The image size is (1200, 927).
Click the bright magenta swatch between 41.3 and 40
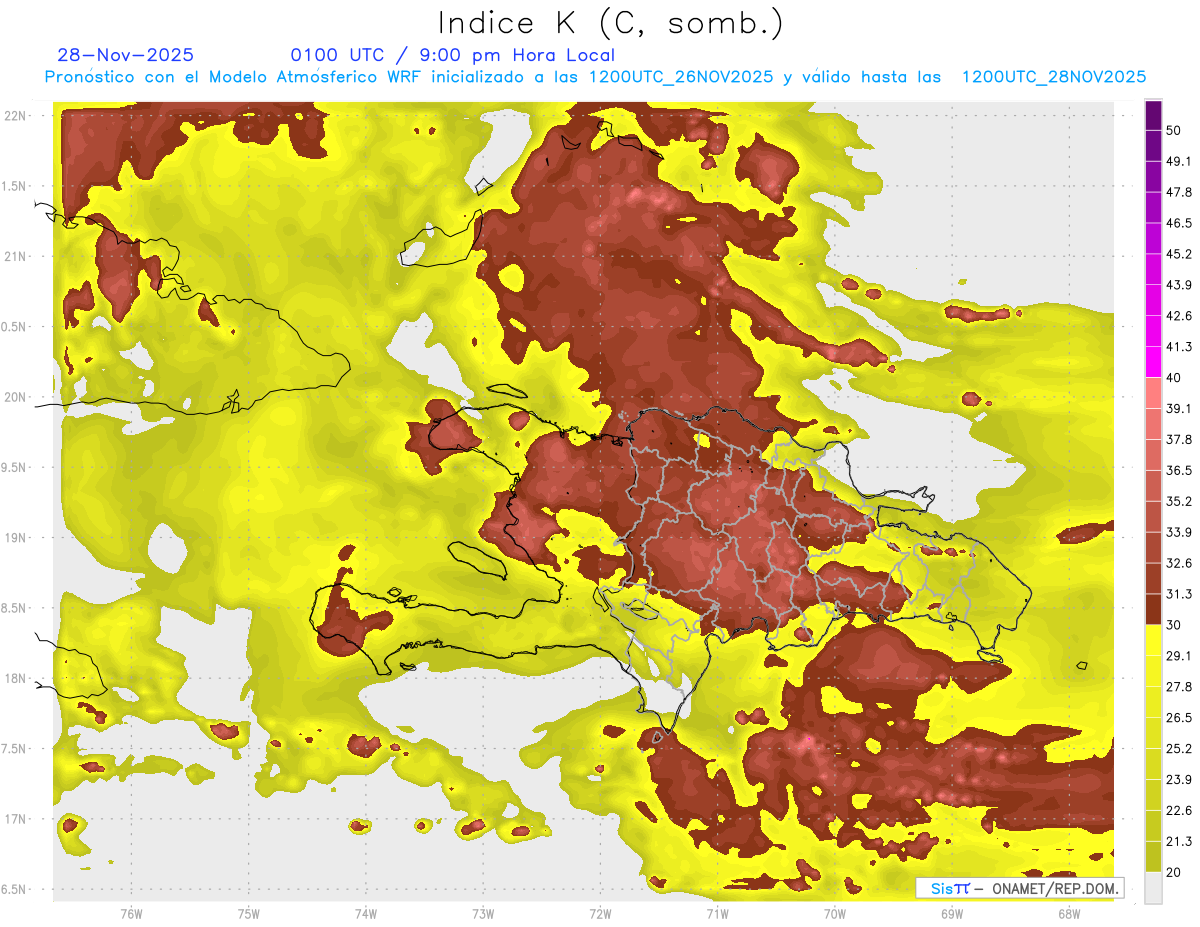1153,362
